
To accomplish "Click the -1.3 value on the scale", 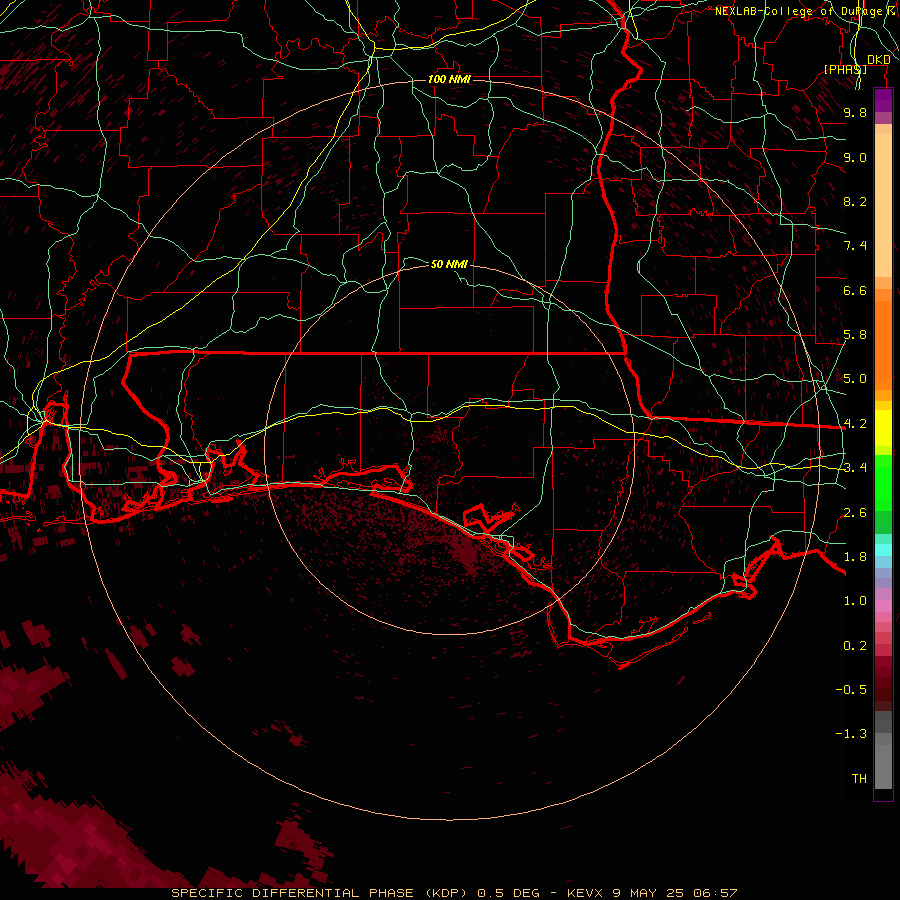I will (x=851, y=734).
